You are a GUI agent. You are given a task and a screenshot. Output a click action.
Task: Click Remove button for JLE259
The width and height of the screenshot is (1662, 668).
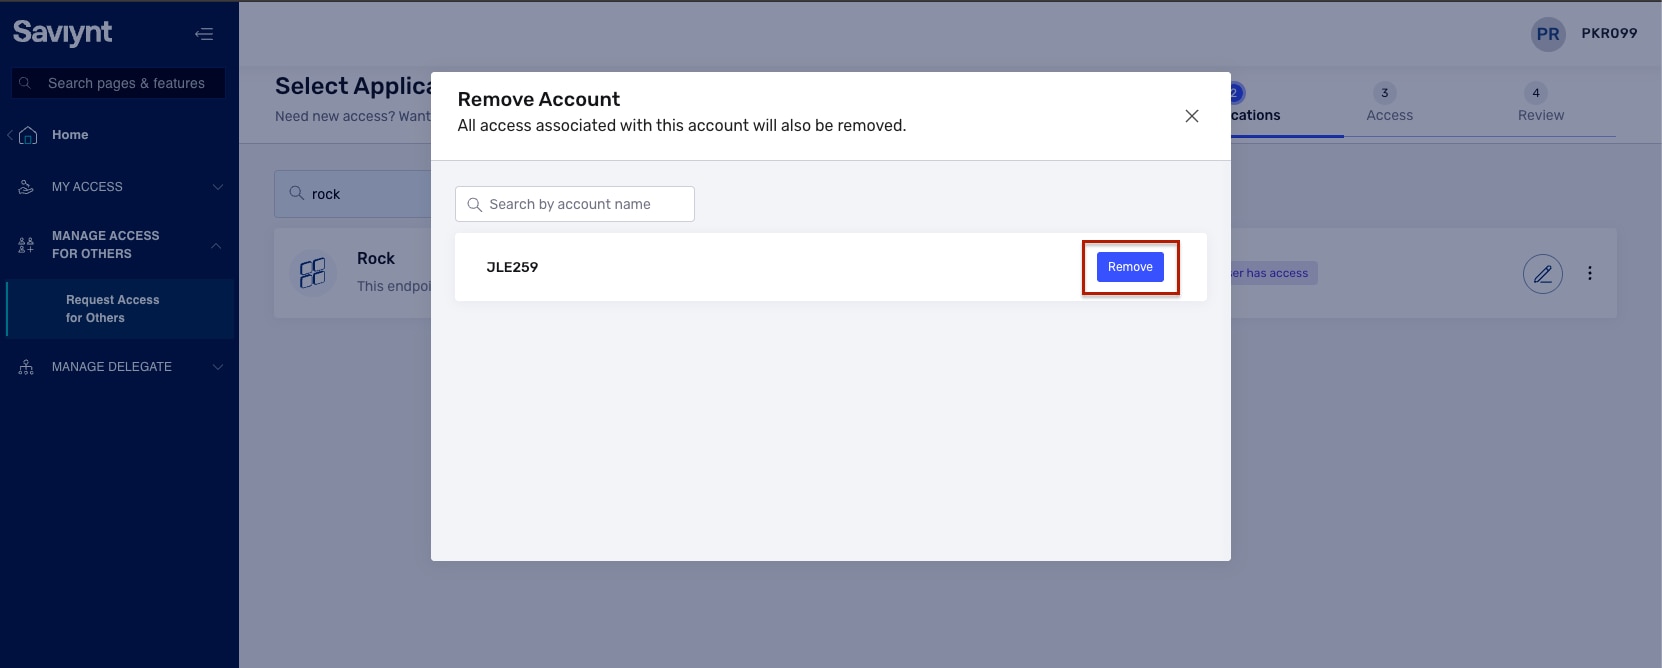tap(1130, 267)
